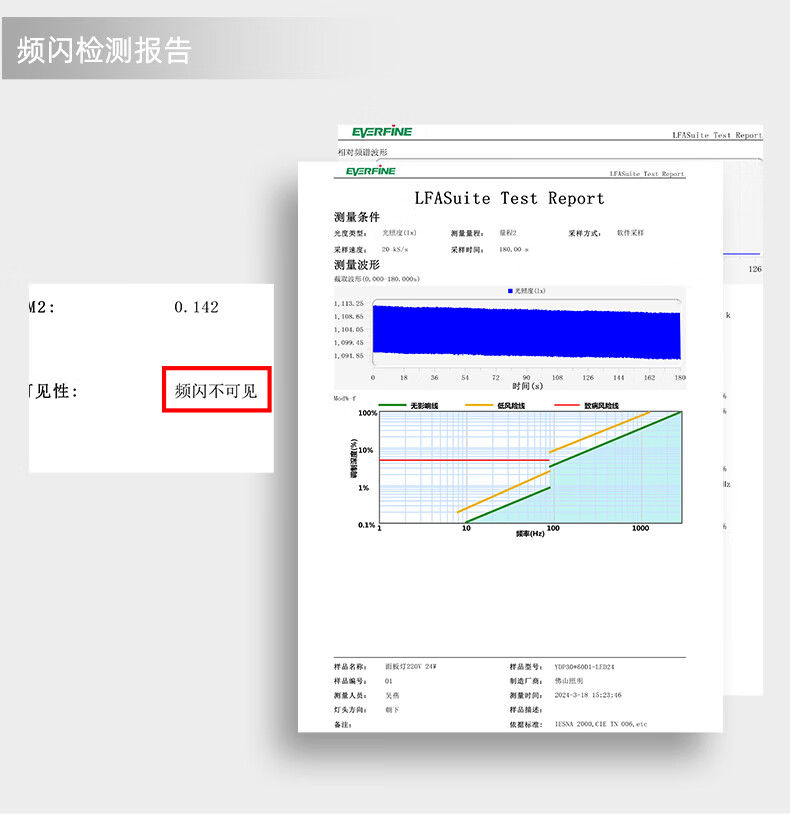Click the blue 光照度(lx) legend marker
Image resolution: width=790 pixels, height=820 pixels.
tap(511, 290)
